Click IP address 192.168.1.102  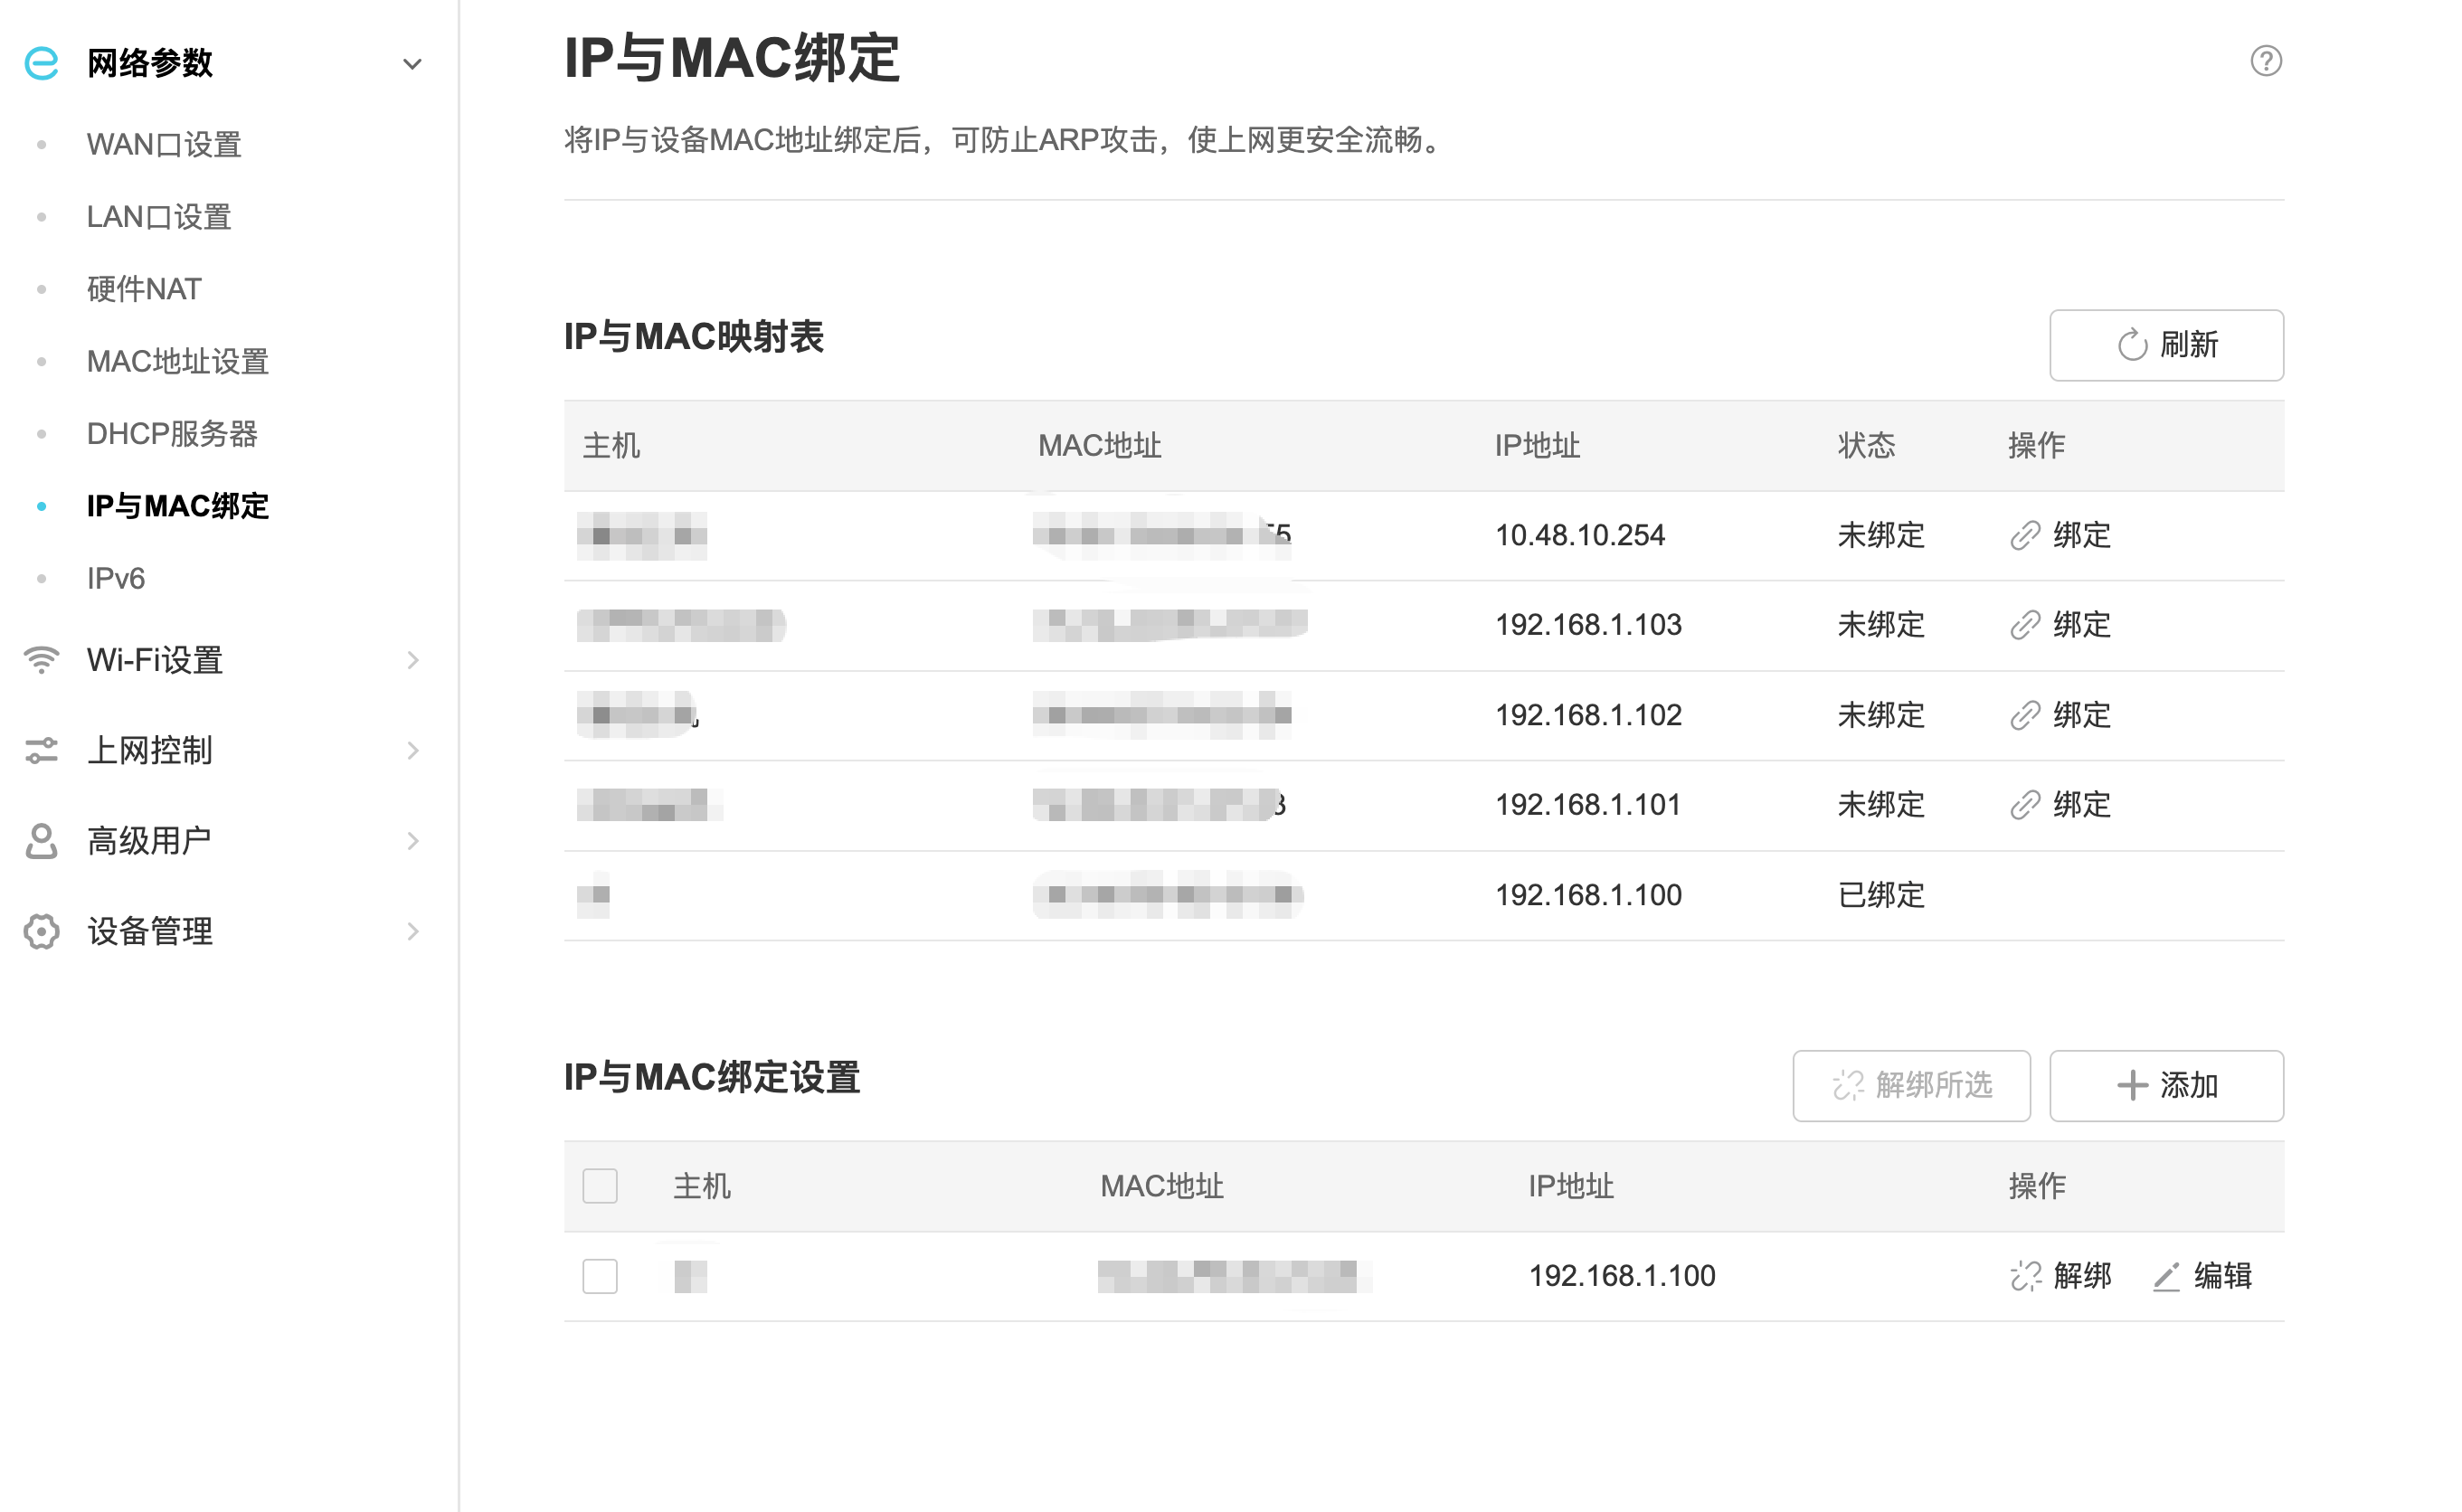click(1588, 715)
